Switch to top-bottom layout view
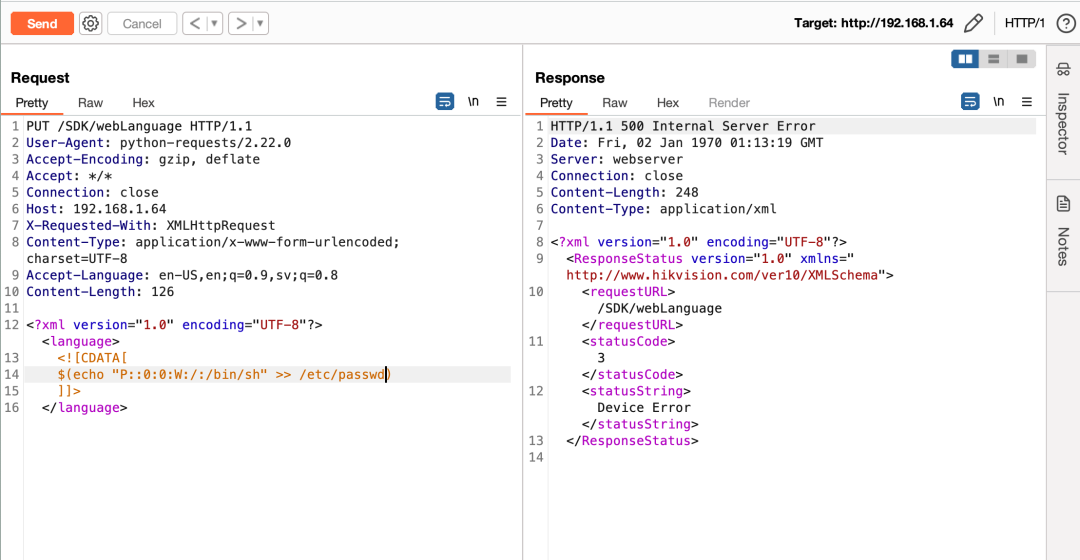 [x=993, y=59]
